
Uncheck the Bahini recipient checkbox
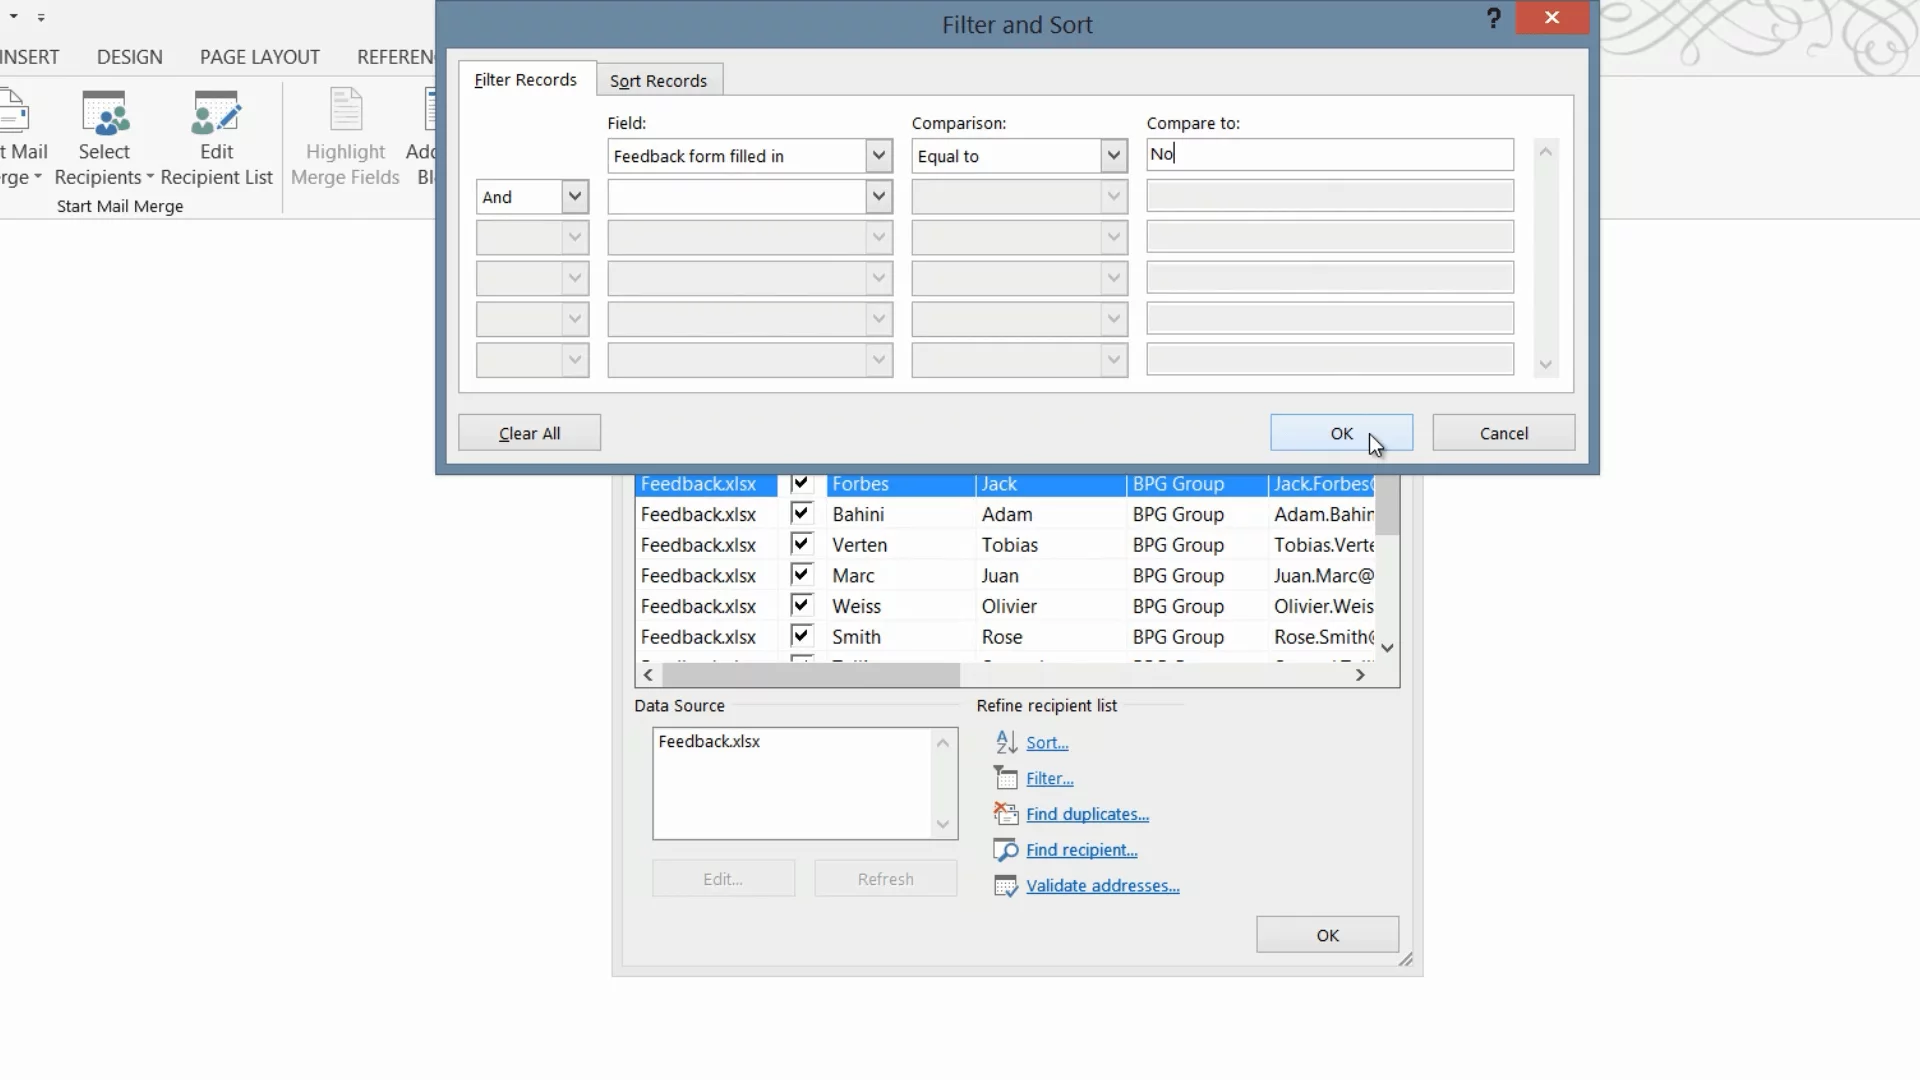tap(801, 514)
